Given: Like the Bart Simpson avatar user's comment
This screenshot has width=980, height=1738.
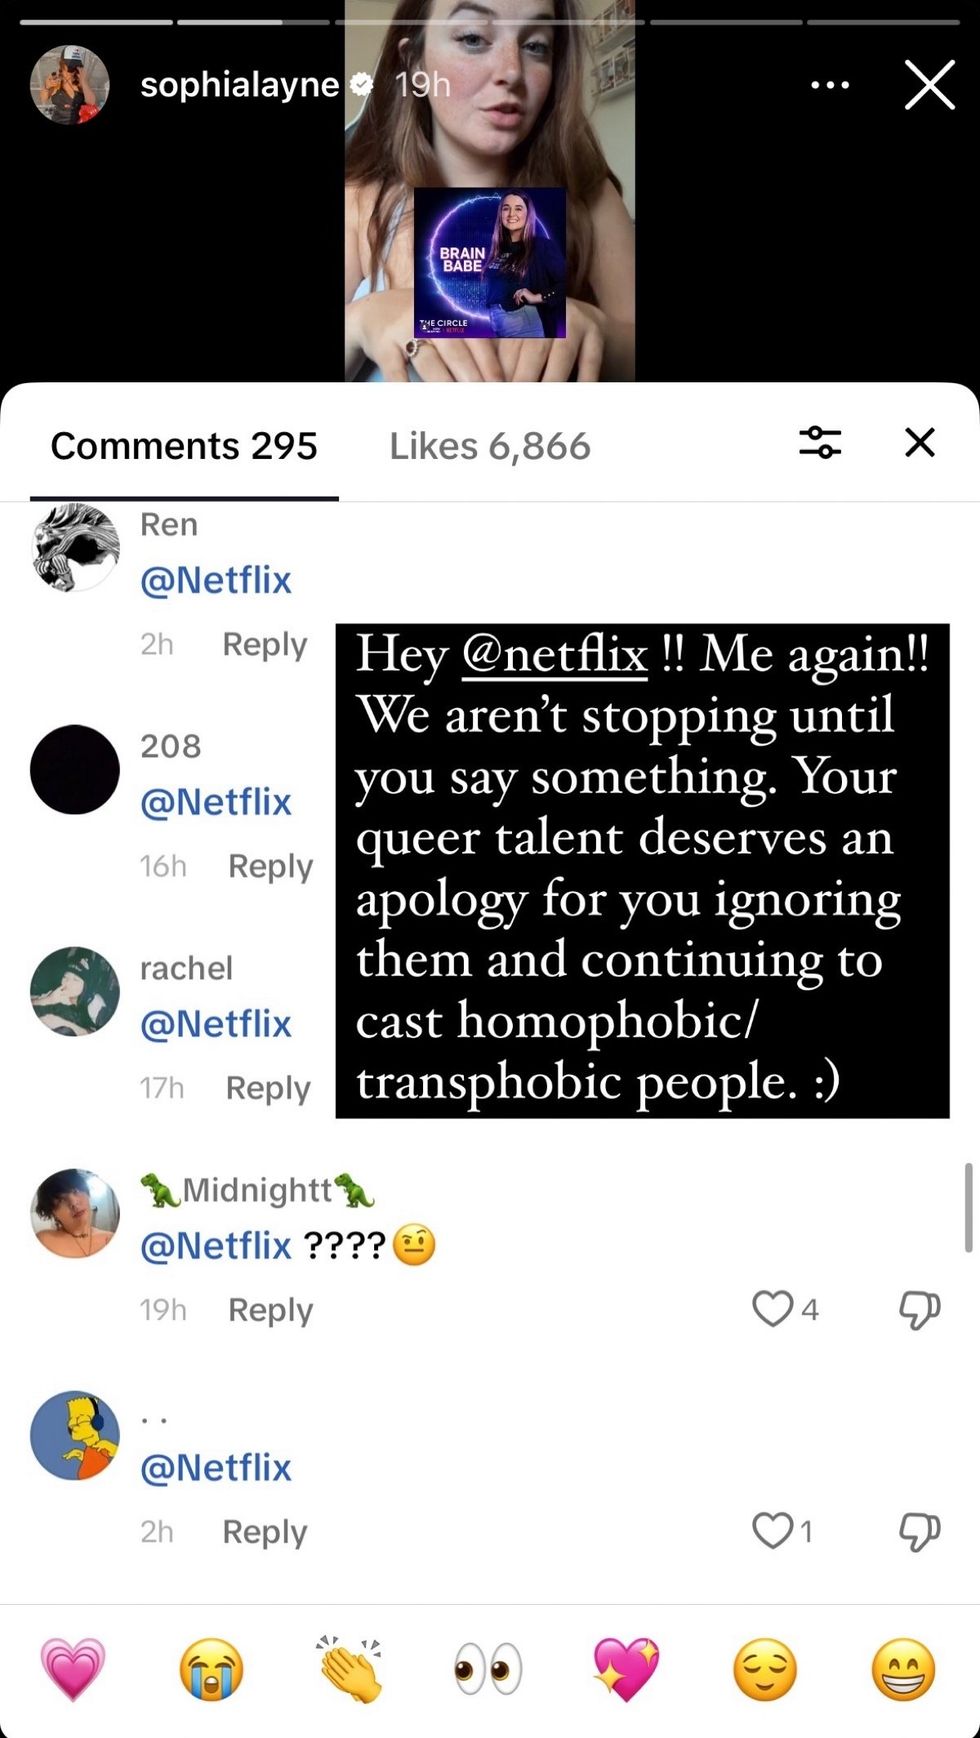Looking at the screenshot, I should [772, 1530].
